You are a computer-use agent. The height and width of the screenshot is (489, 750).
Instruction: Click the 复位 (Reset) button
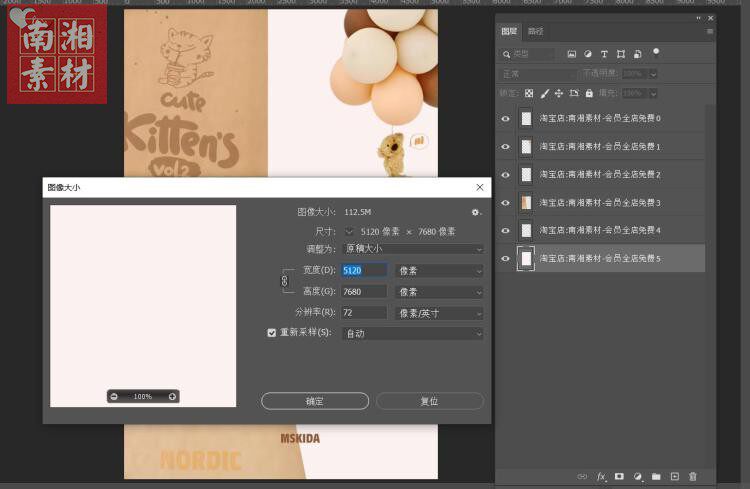[430, 401]
